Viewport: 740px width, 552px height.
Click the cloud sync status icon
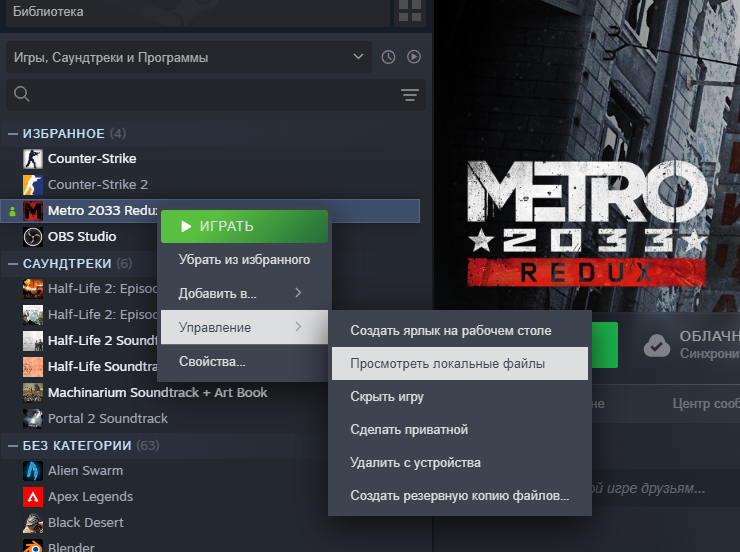pos(656,346)
